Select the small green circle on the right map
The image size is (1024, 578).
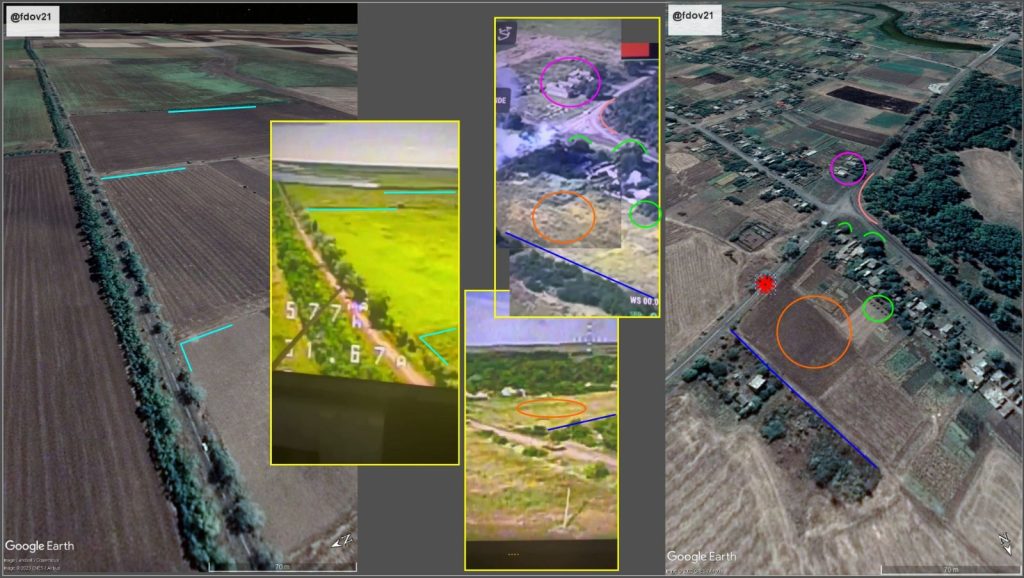pyautogui.click(x=878, y=309)
